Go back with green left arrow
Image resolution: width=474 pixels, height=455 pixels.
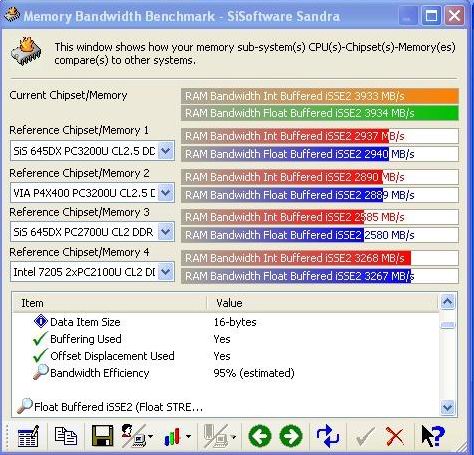point(260,436)
